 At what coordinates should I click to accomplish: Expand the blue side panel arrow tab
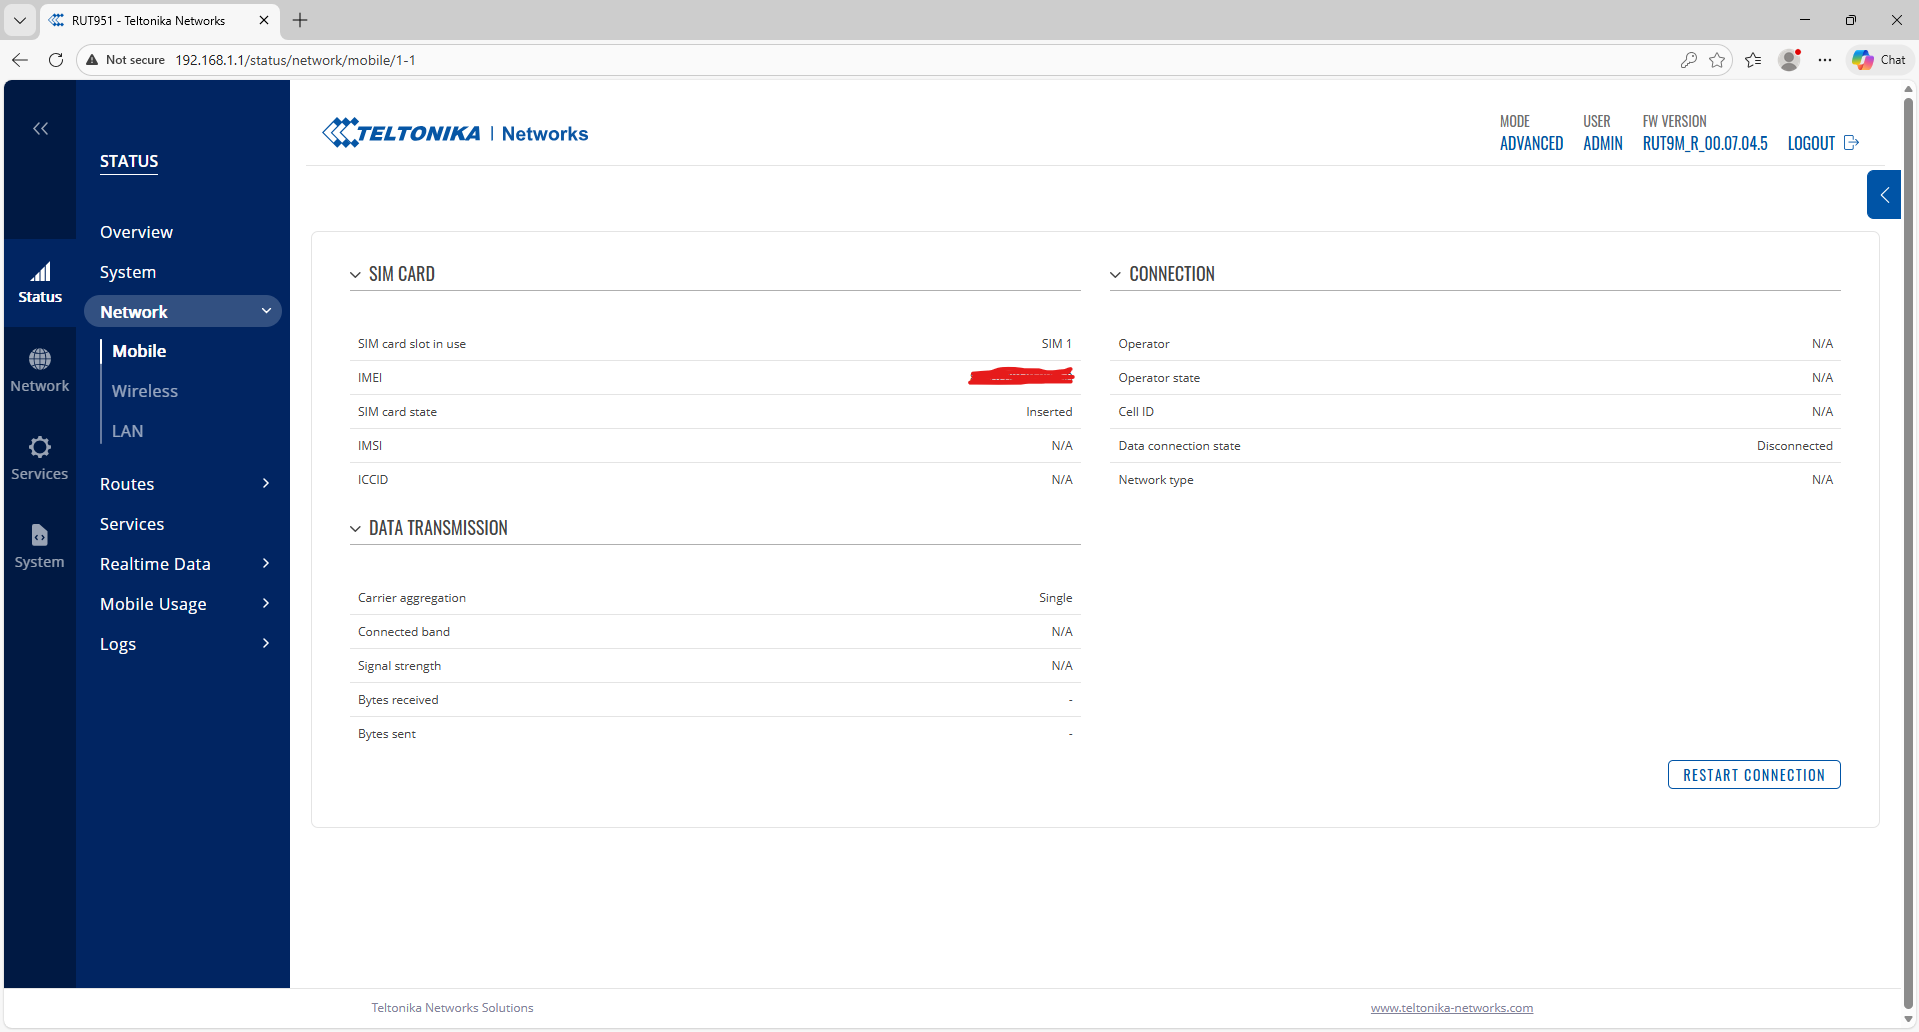coord(1883,195)
